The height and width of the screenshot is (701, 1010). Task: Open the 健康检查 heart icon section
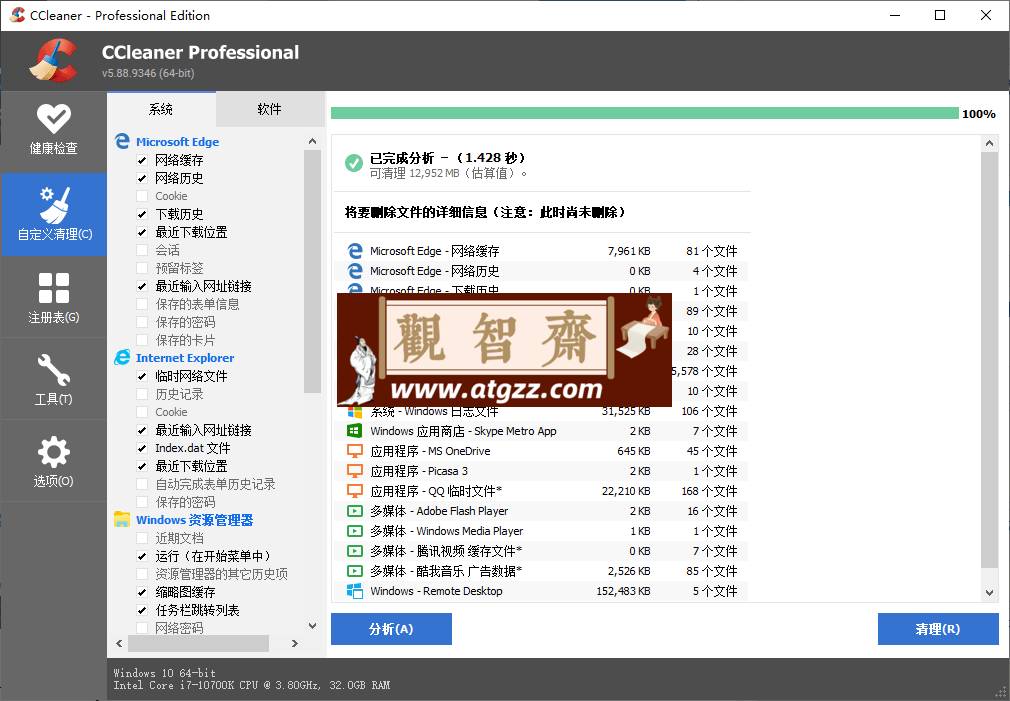point(53,131)
